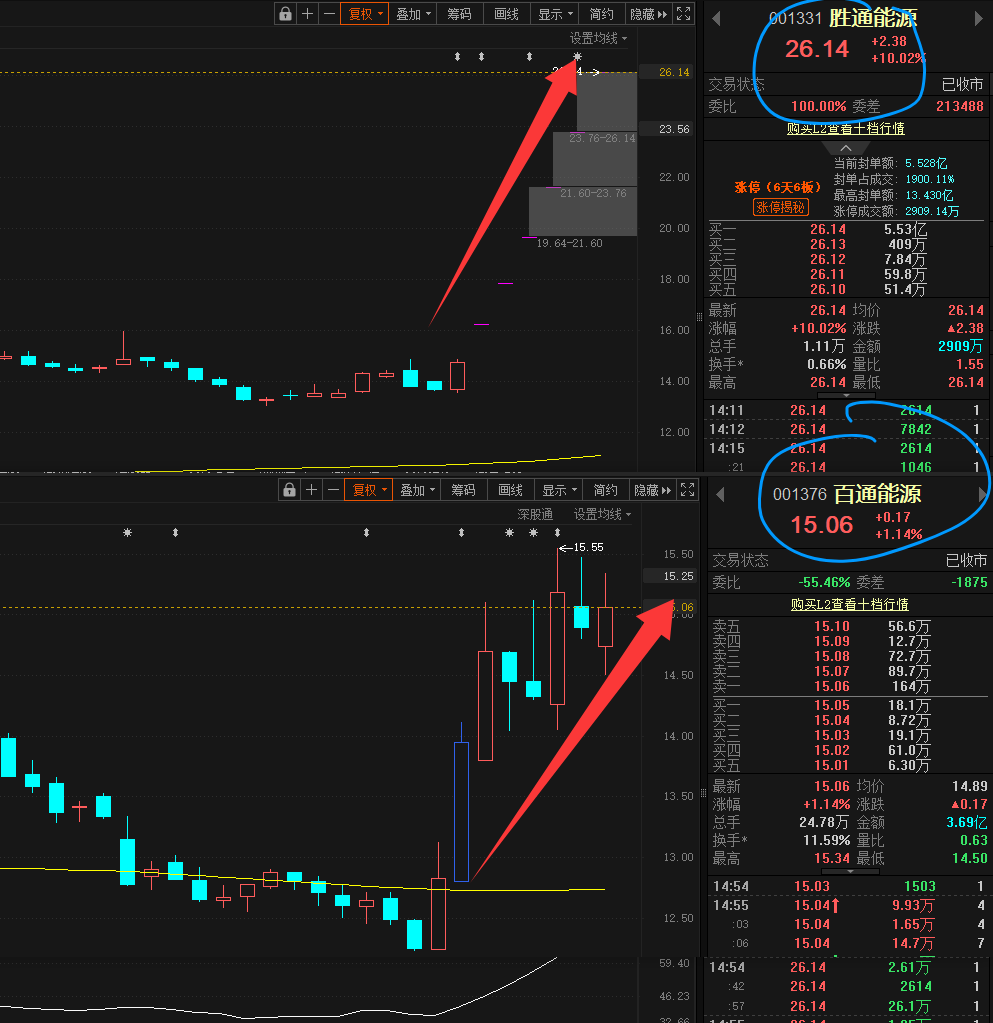Click 百通能源 金额 3.69亿 value

coord(967,822)
